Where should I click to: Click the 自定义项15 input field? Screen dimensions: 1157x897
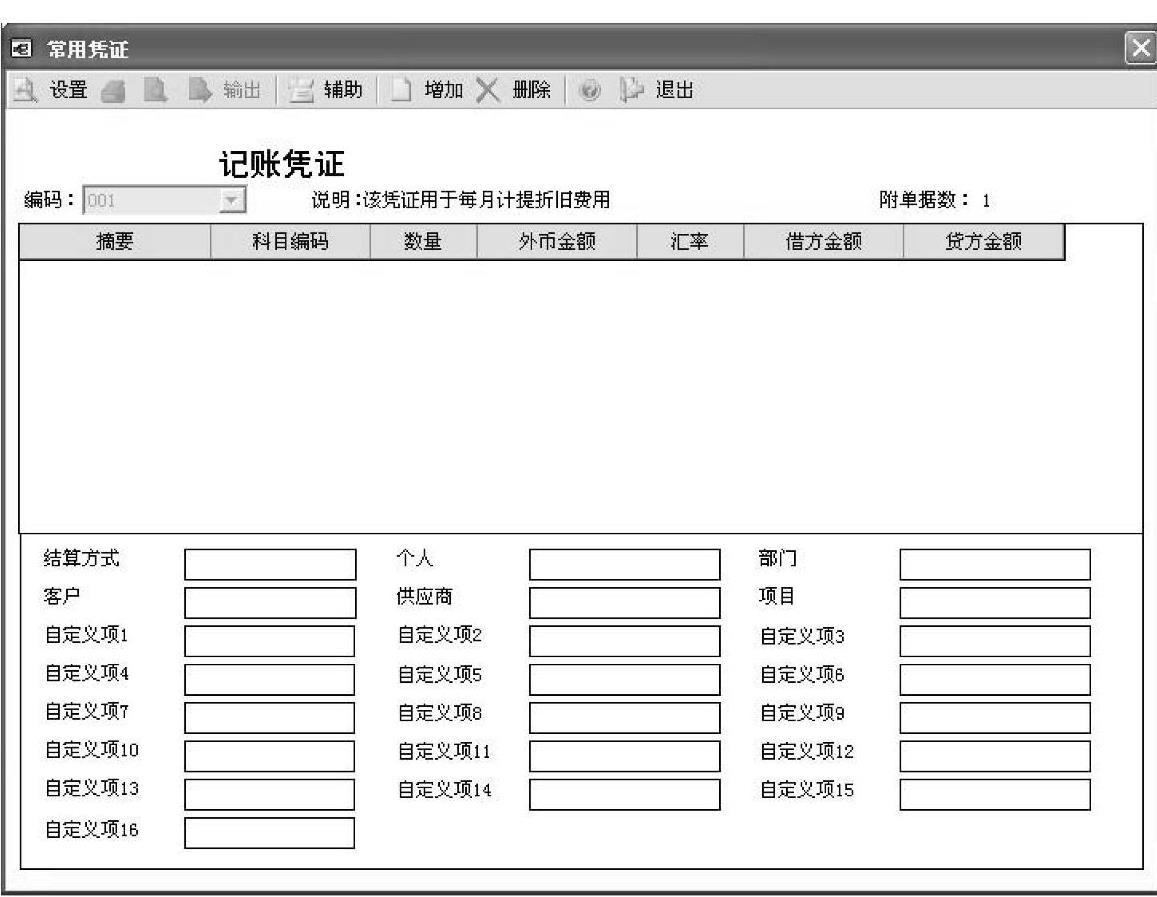pyautogui.click(x=995, y=794)
